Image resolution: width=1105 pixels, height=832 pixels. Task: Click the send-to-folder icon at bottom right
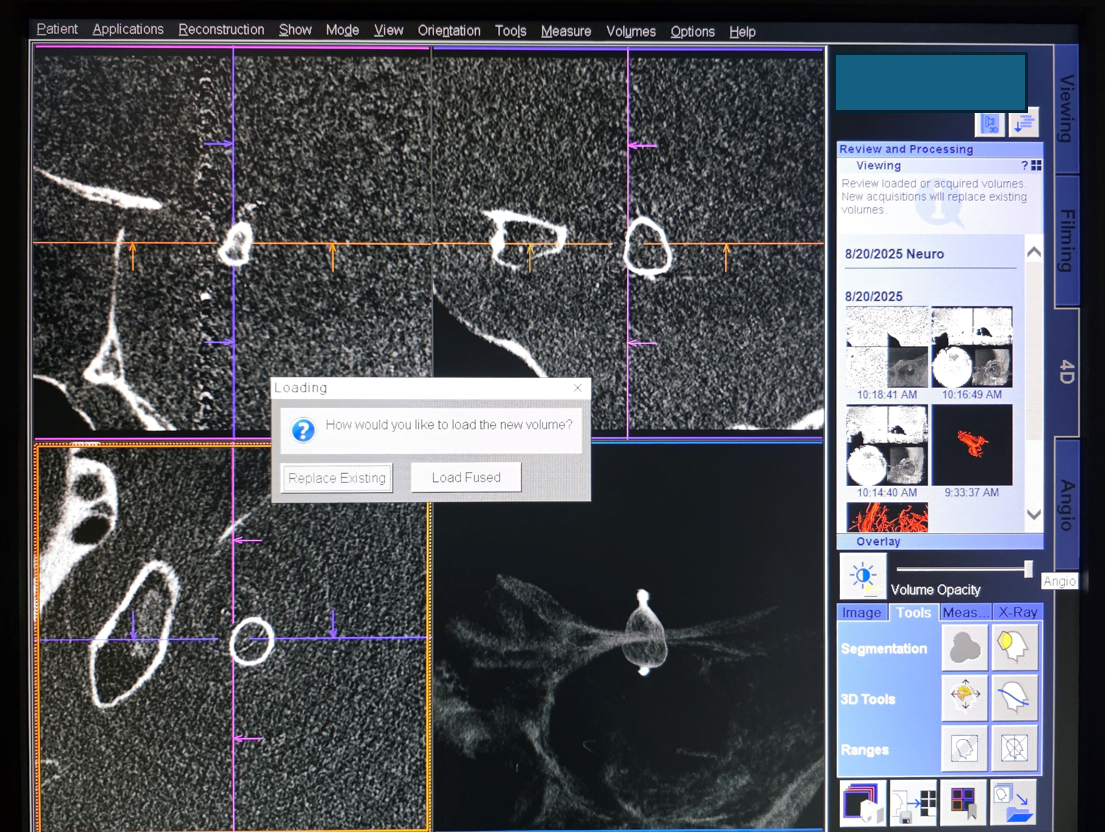(1015, 803)
